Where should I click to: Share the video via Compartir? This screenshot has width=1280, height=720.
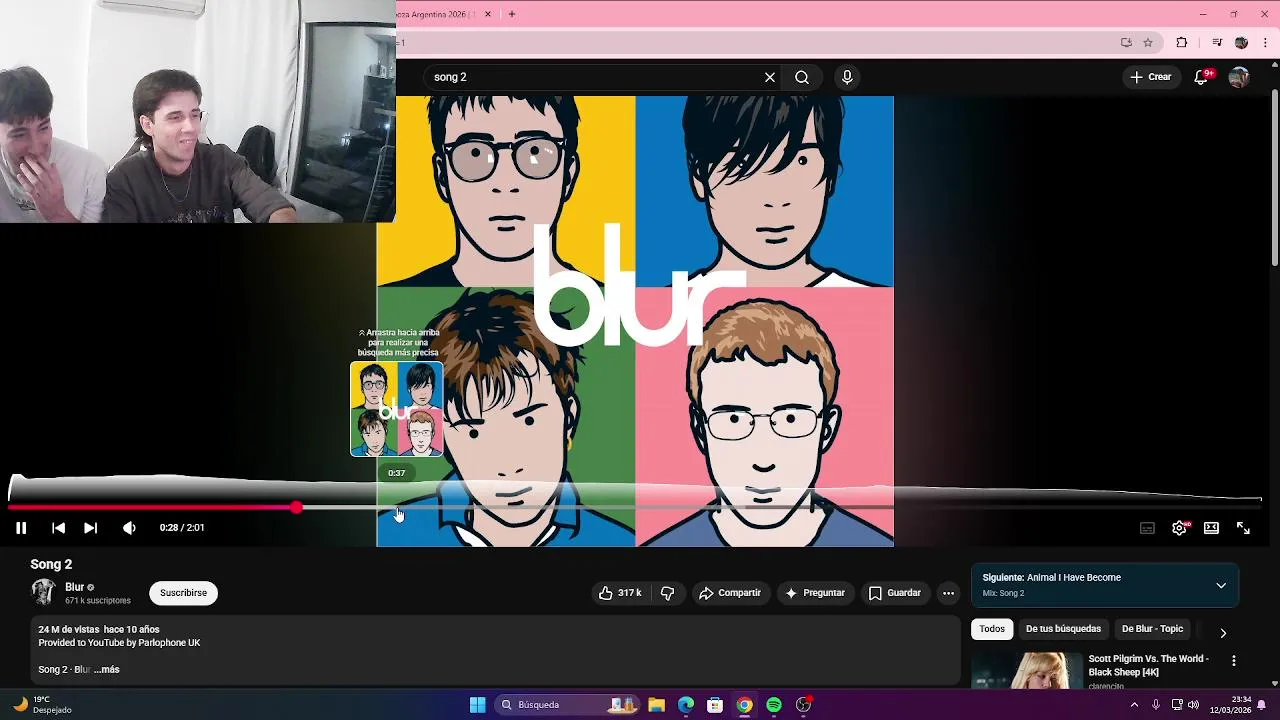click(x=730, y=593)
